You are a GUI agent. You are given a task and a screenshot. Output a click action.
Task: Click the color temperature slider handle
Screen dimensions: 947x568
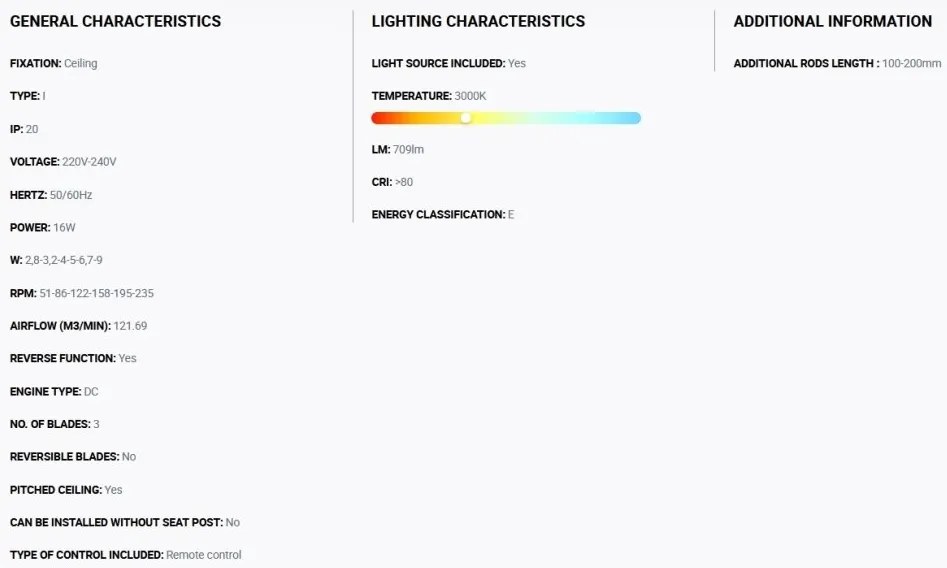click(x=466, y=118)
